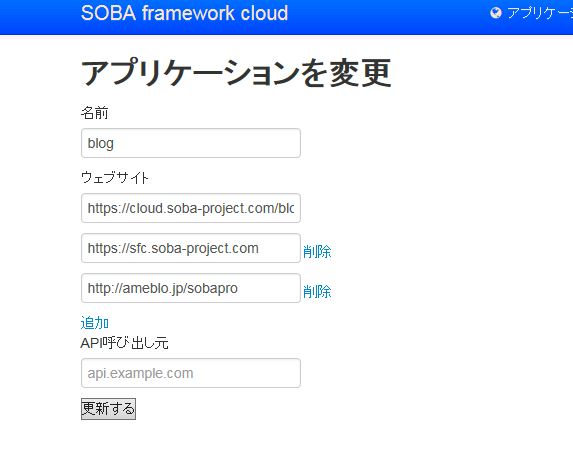The image size is (573, 462).
Task: Go to SOBA framework cloud home link
Action: 184,13
